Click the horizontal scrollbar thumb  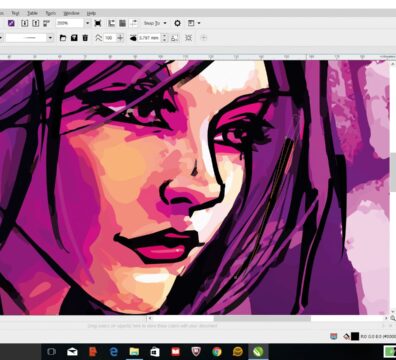(262, 319)
